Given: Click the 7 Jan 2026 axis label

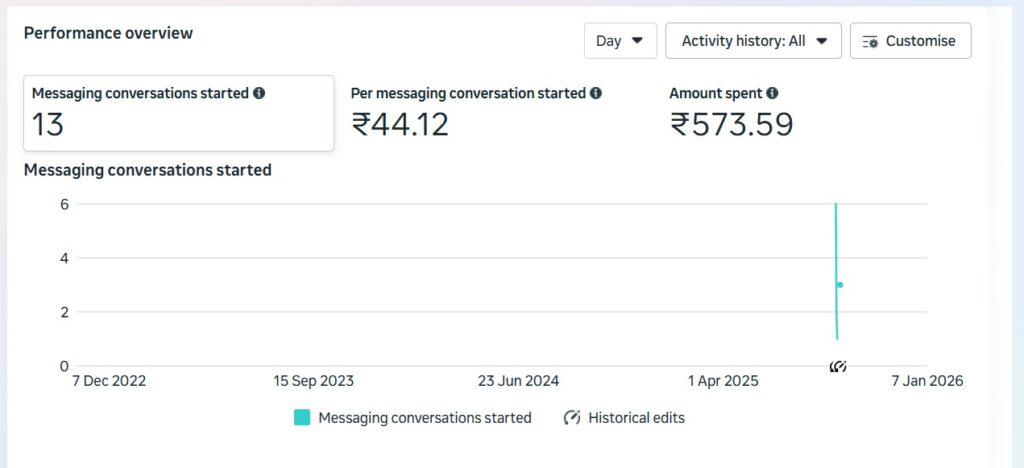Looking at the screenshot, I should [925, 381].
